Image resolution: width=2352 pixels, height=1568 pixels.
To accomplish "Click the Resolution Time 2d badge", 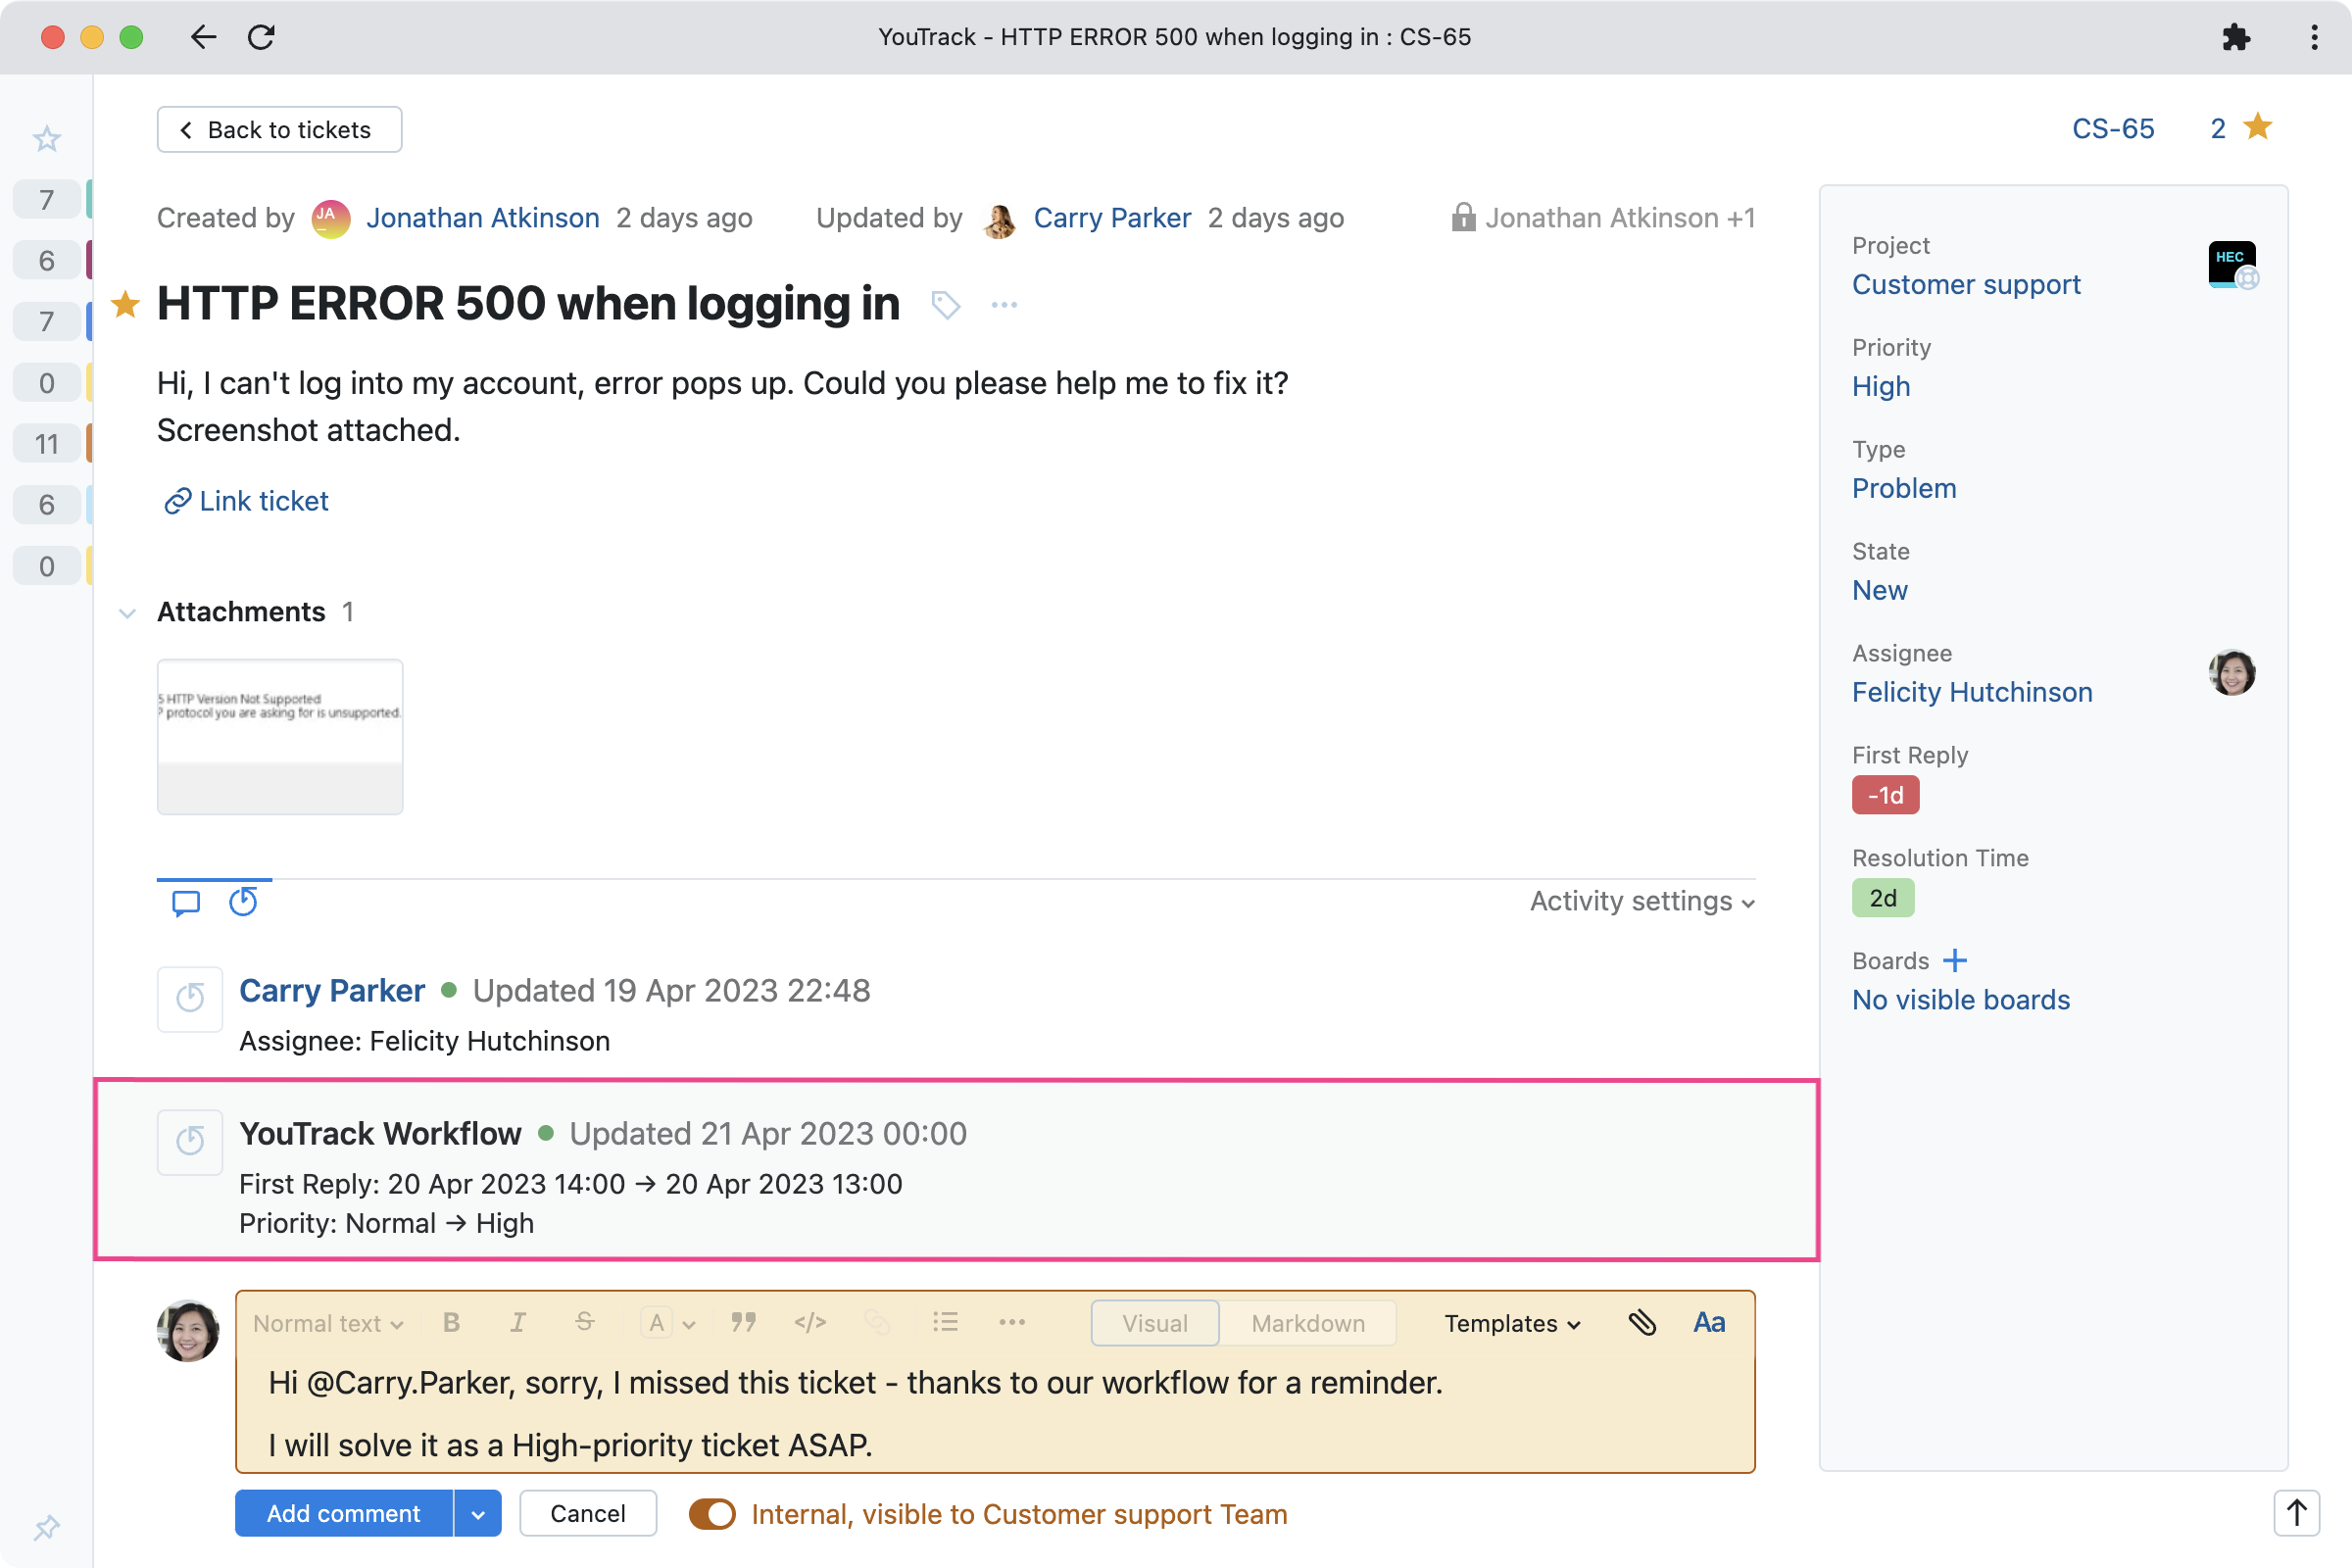I will tap(1883, 898).
